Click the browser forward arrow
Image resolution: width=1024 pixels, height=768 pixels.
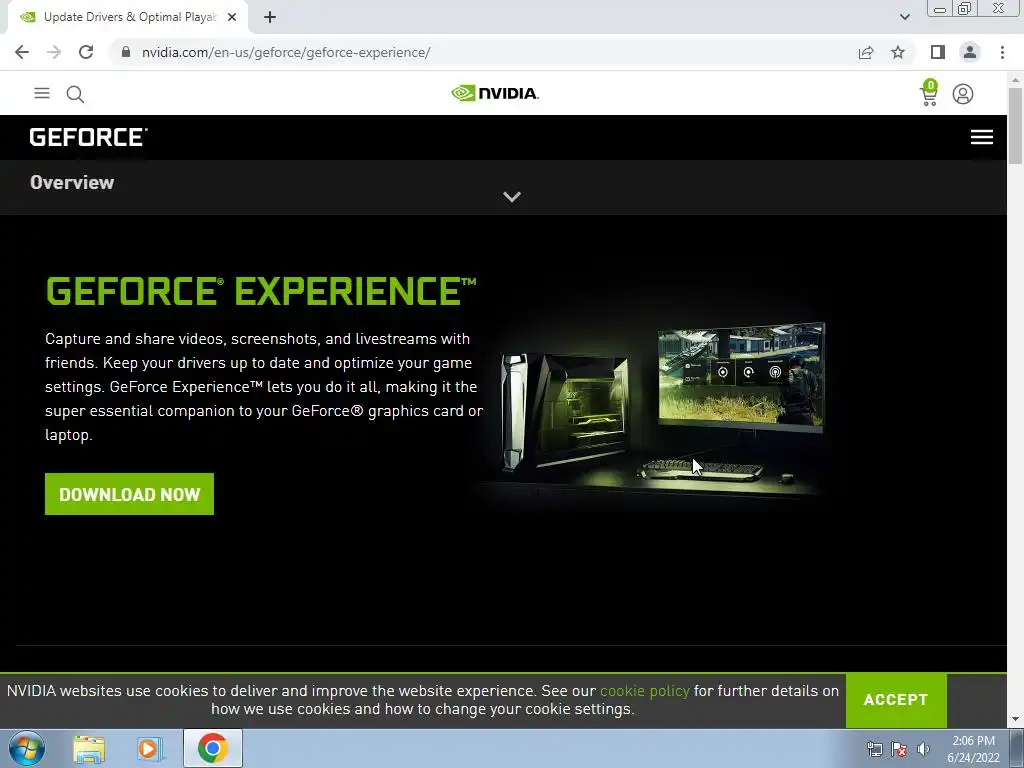click(x=54, y=52)
